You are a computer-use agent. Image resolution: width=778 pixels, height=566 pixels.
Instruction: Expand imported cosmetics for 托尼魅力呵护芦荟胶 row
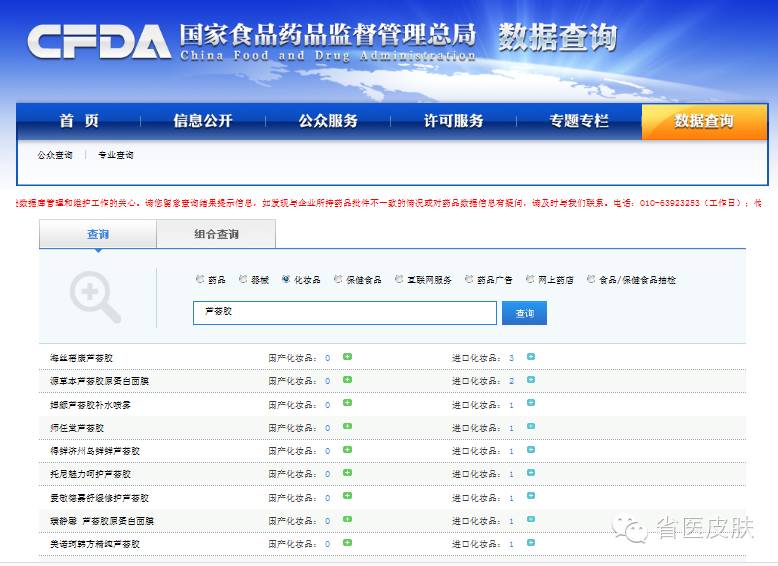pos(531,473)
